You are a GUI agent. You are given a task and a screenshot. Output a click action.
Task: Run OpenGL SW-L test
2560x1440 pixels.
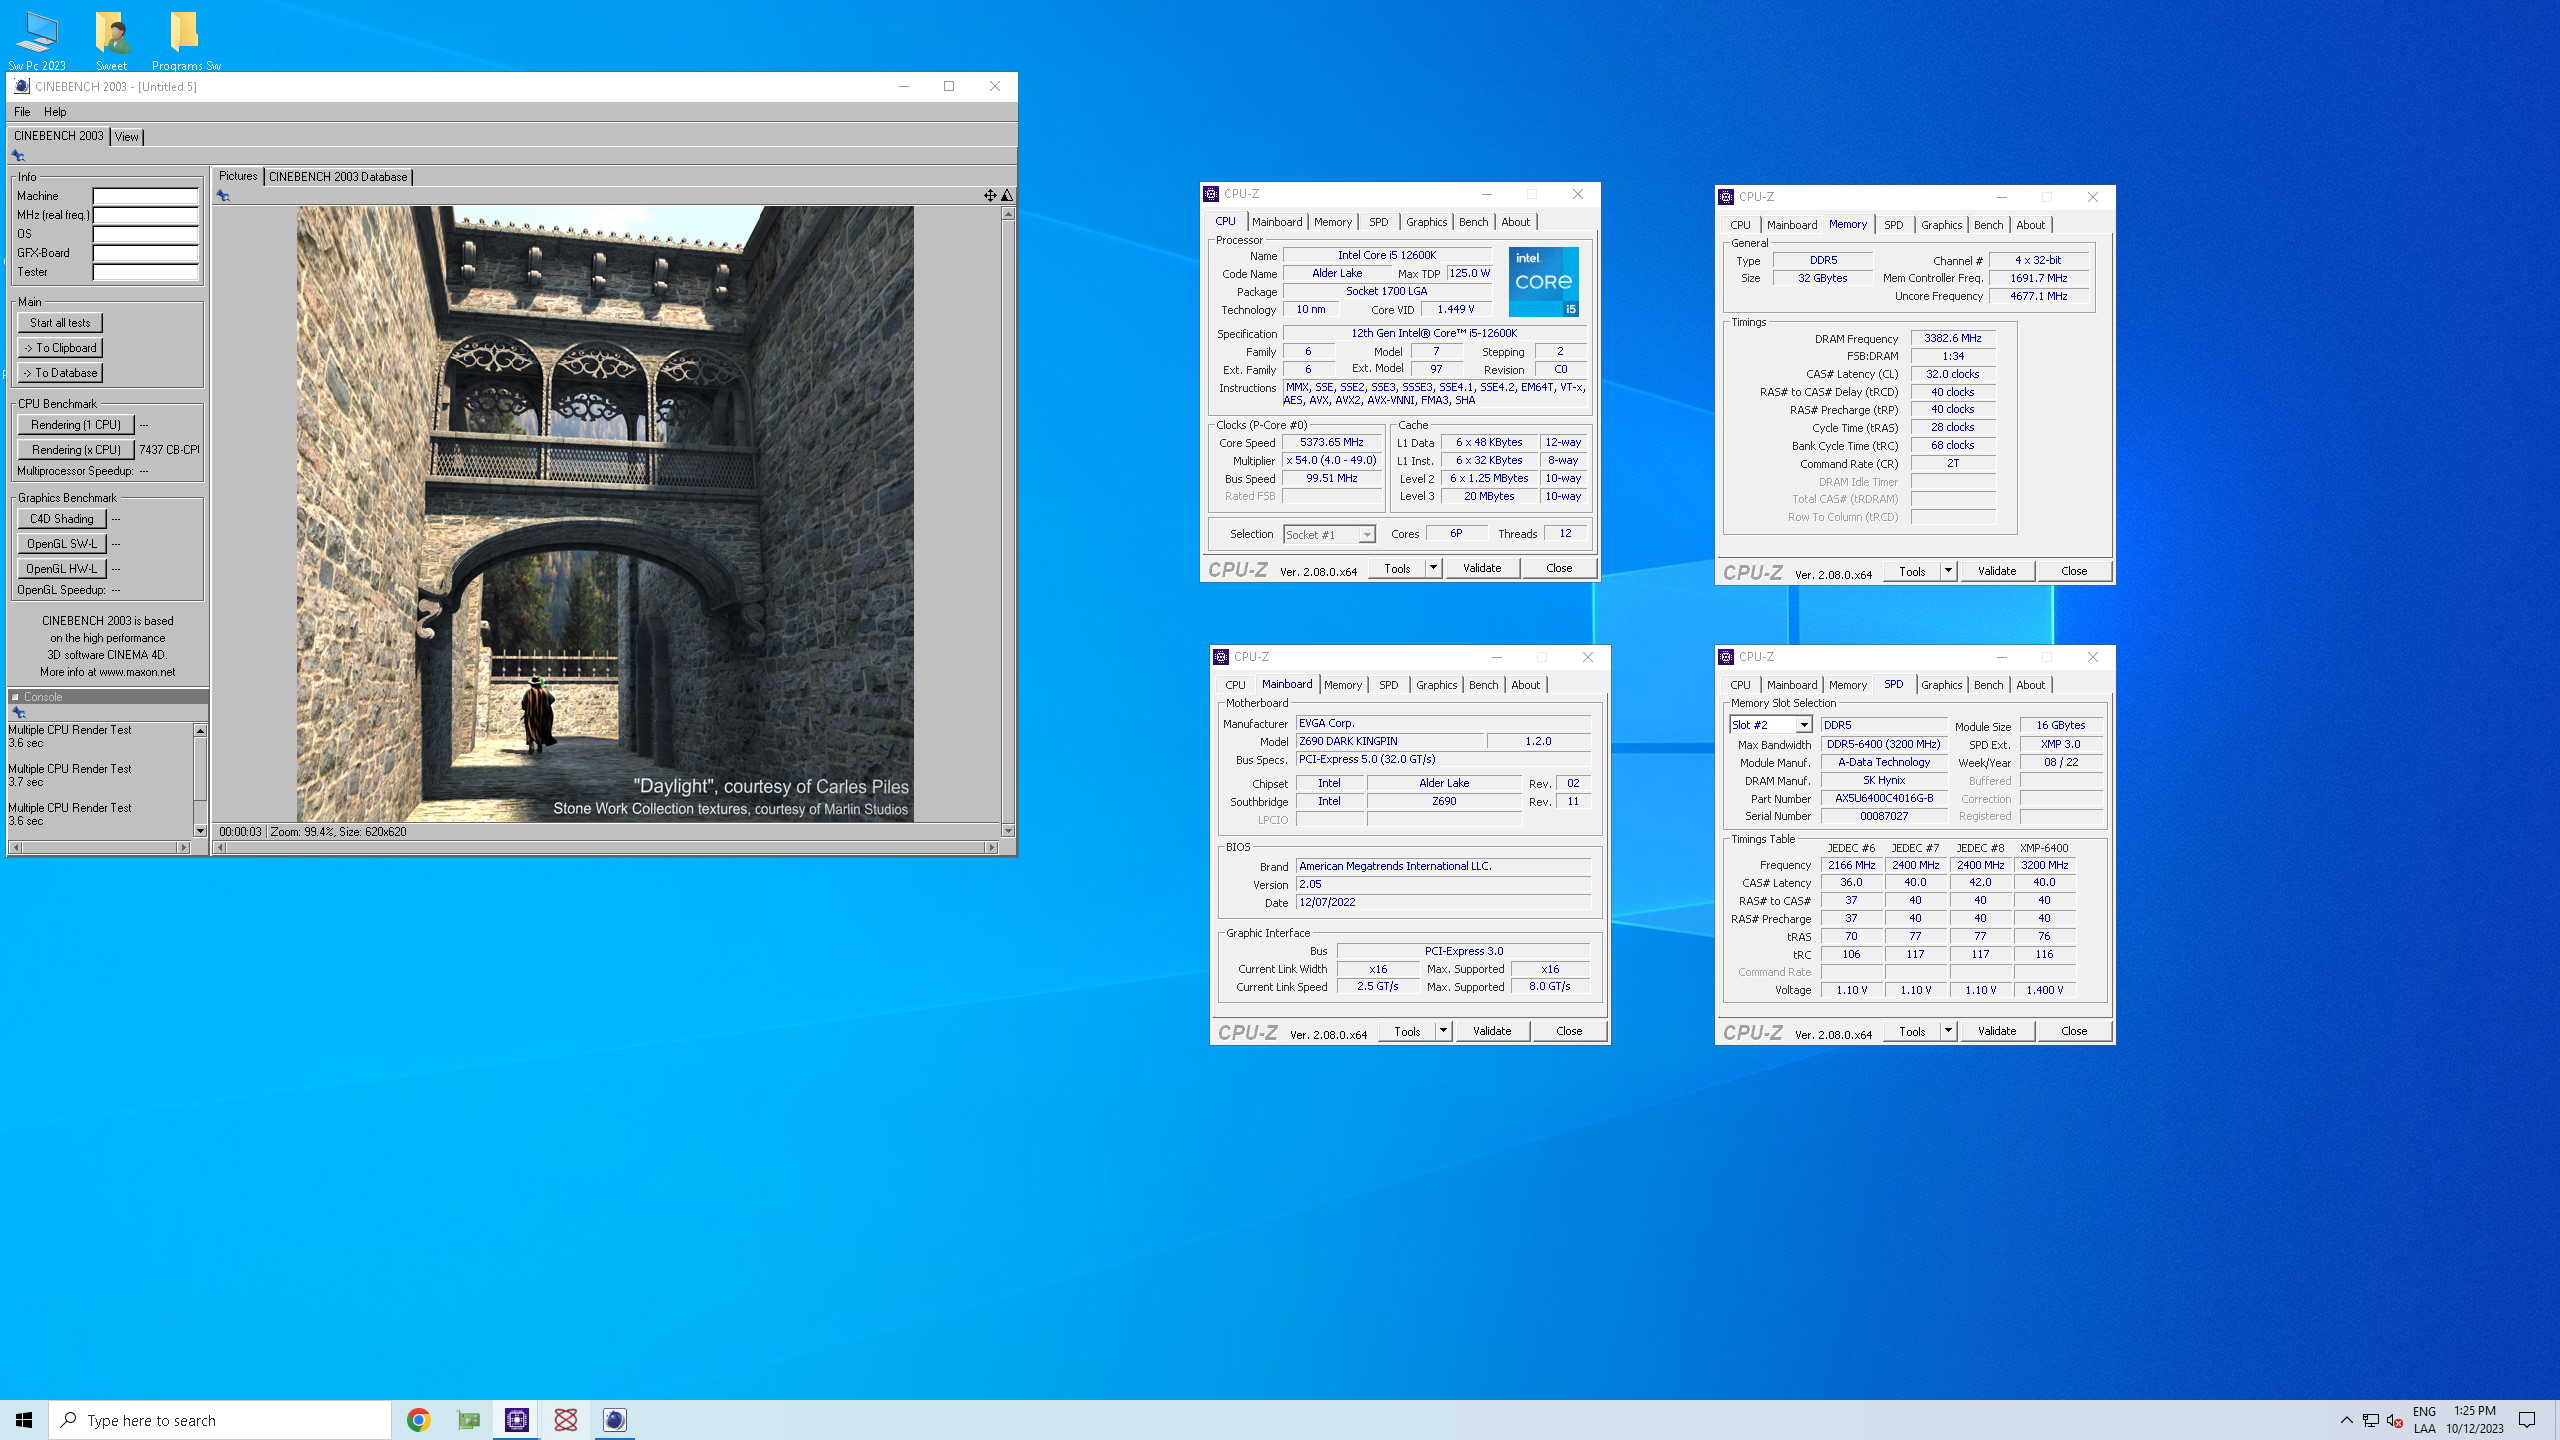62,544
